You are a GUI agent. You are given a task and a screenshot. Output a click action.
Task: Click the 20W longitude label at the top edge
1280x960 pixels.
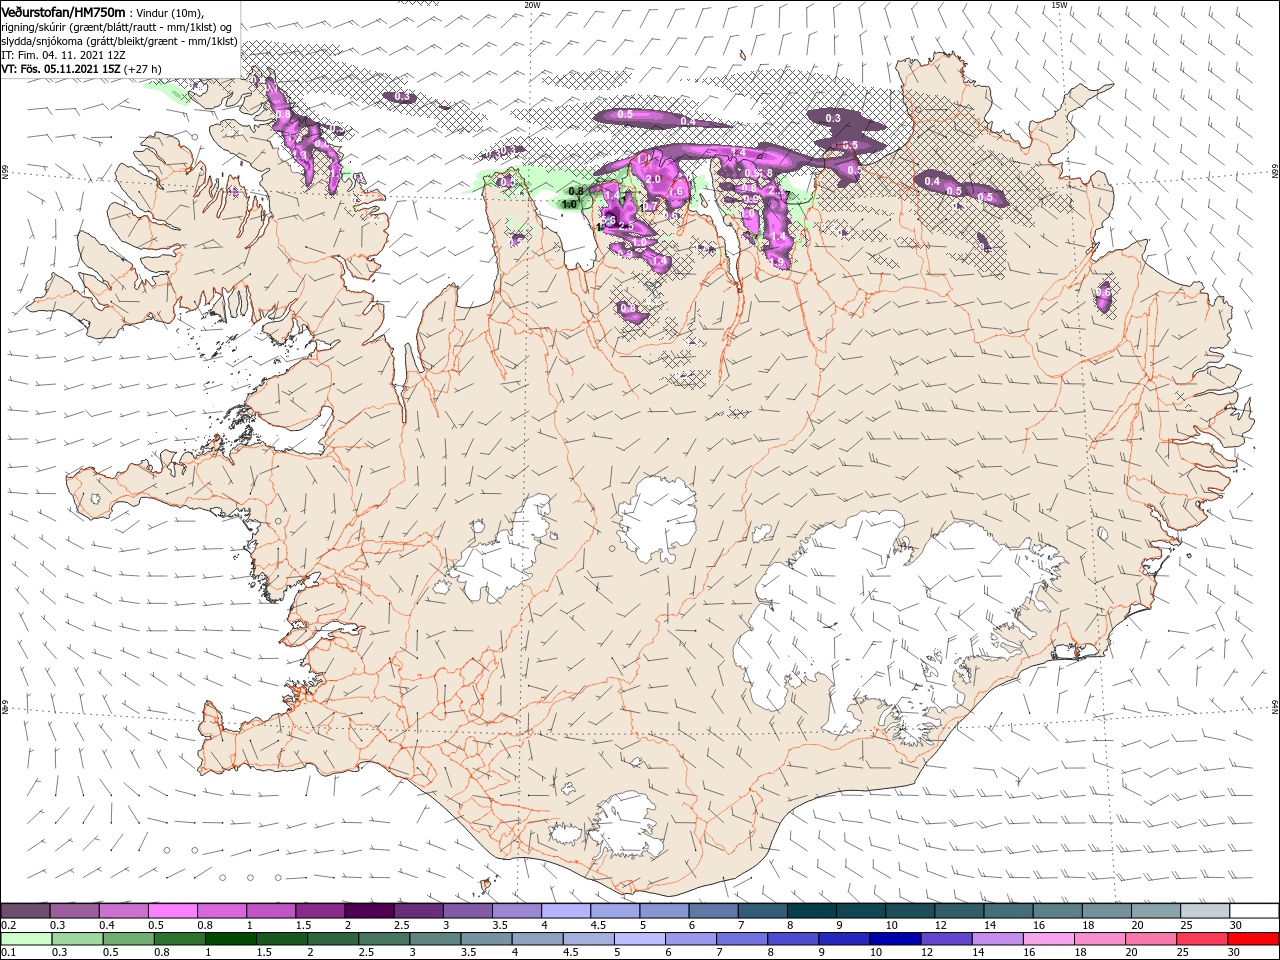click(532, 5)
